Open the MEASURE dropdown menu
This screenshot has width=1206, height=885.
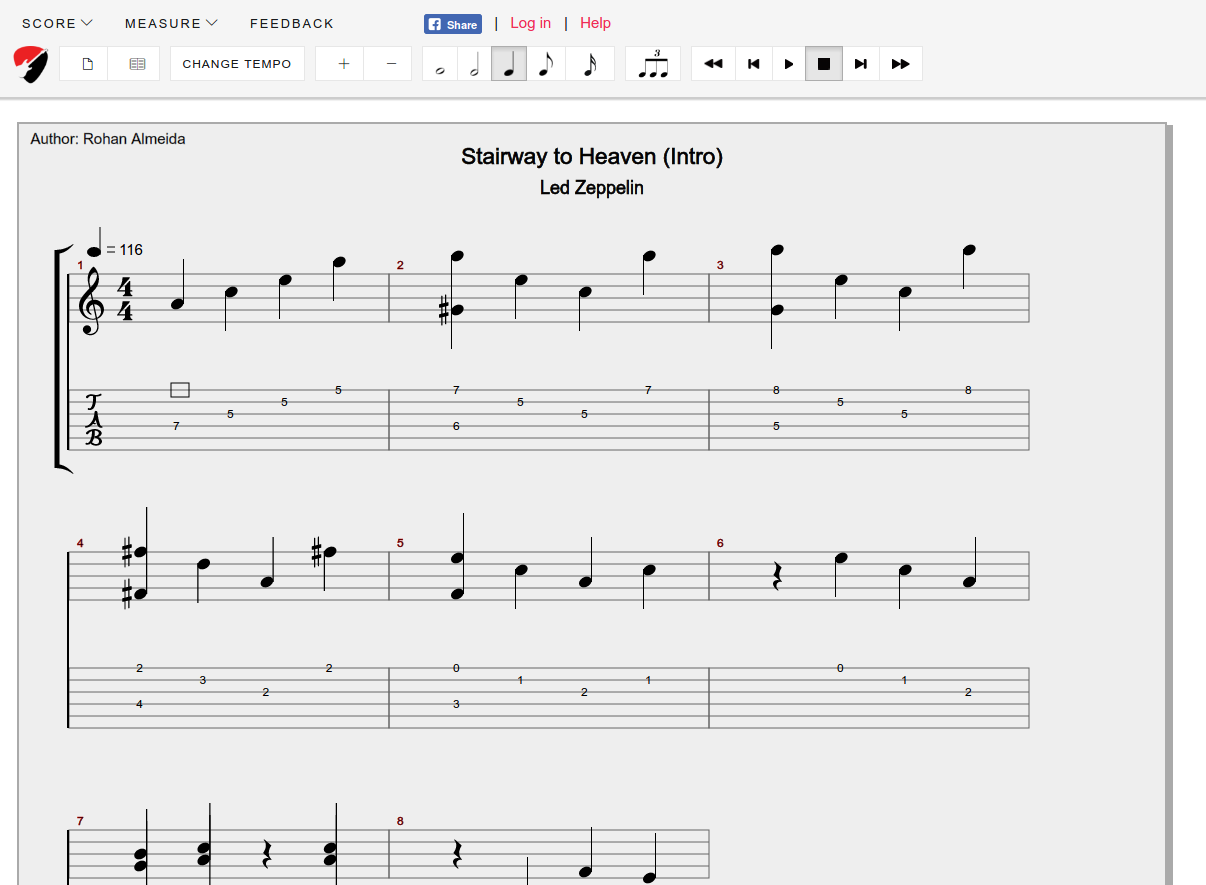171,23
